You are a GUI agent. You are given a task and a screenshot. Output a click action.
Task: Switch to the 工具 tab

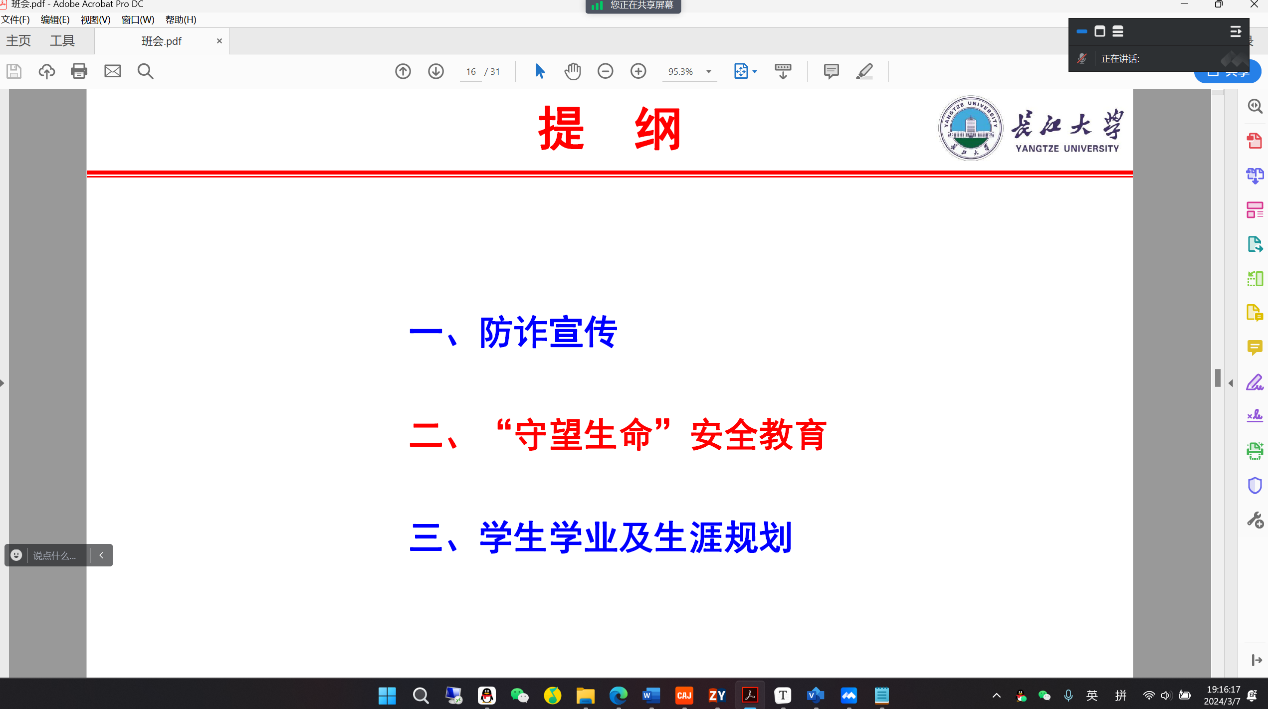click(x=63, y=41)
